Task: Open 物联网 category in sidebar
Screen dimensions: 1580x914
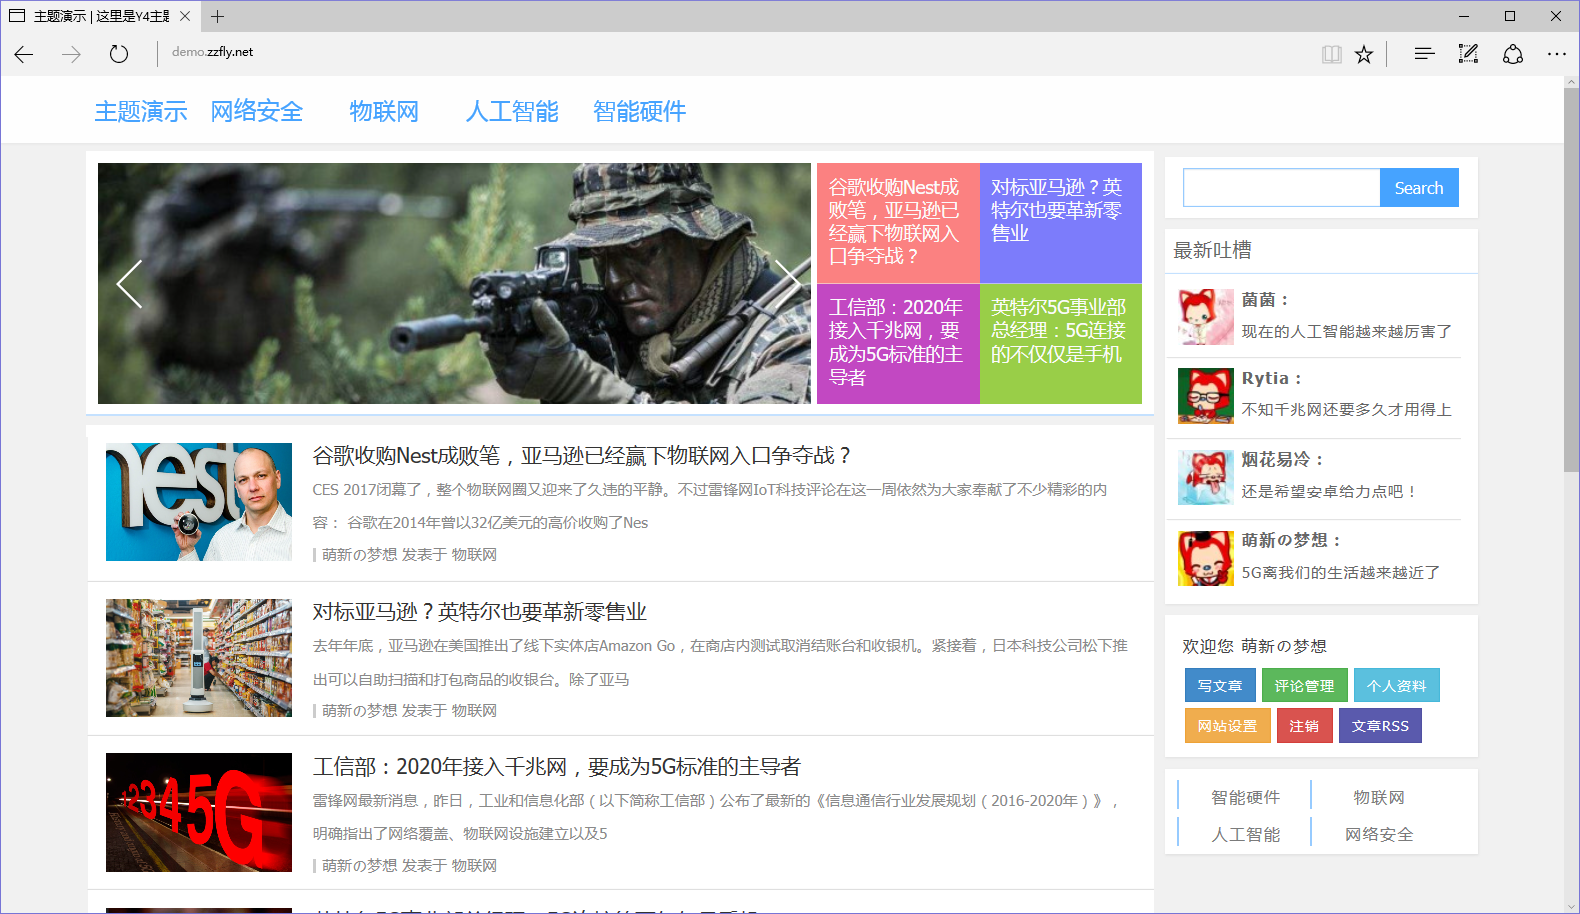Action: pyautogui.click(x=1379, y=797)
